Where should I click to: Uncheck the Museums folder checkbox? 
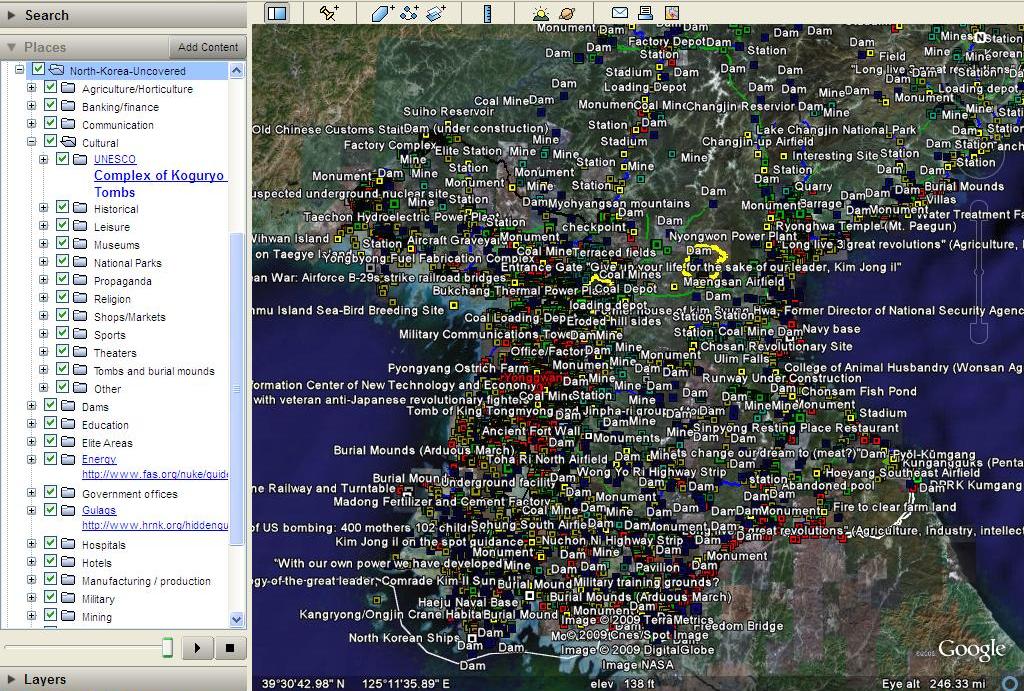pos(64,245)
